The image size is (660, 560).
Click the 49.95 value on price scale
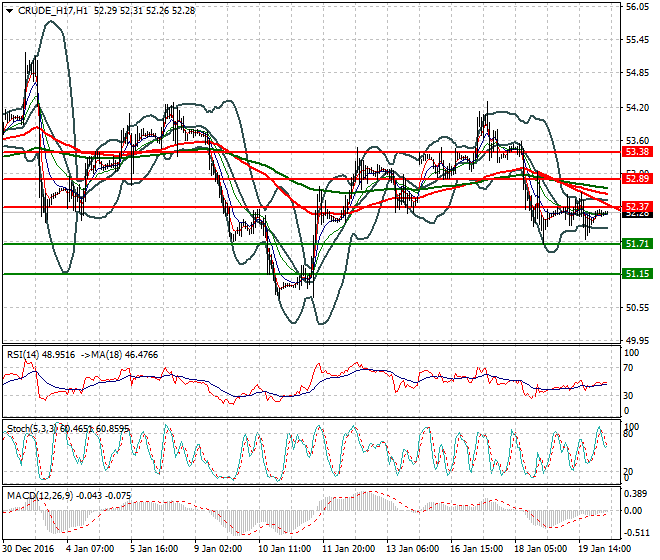click(637, 340)
